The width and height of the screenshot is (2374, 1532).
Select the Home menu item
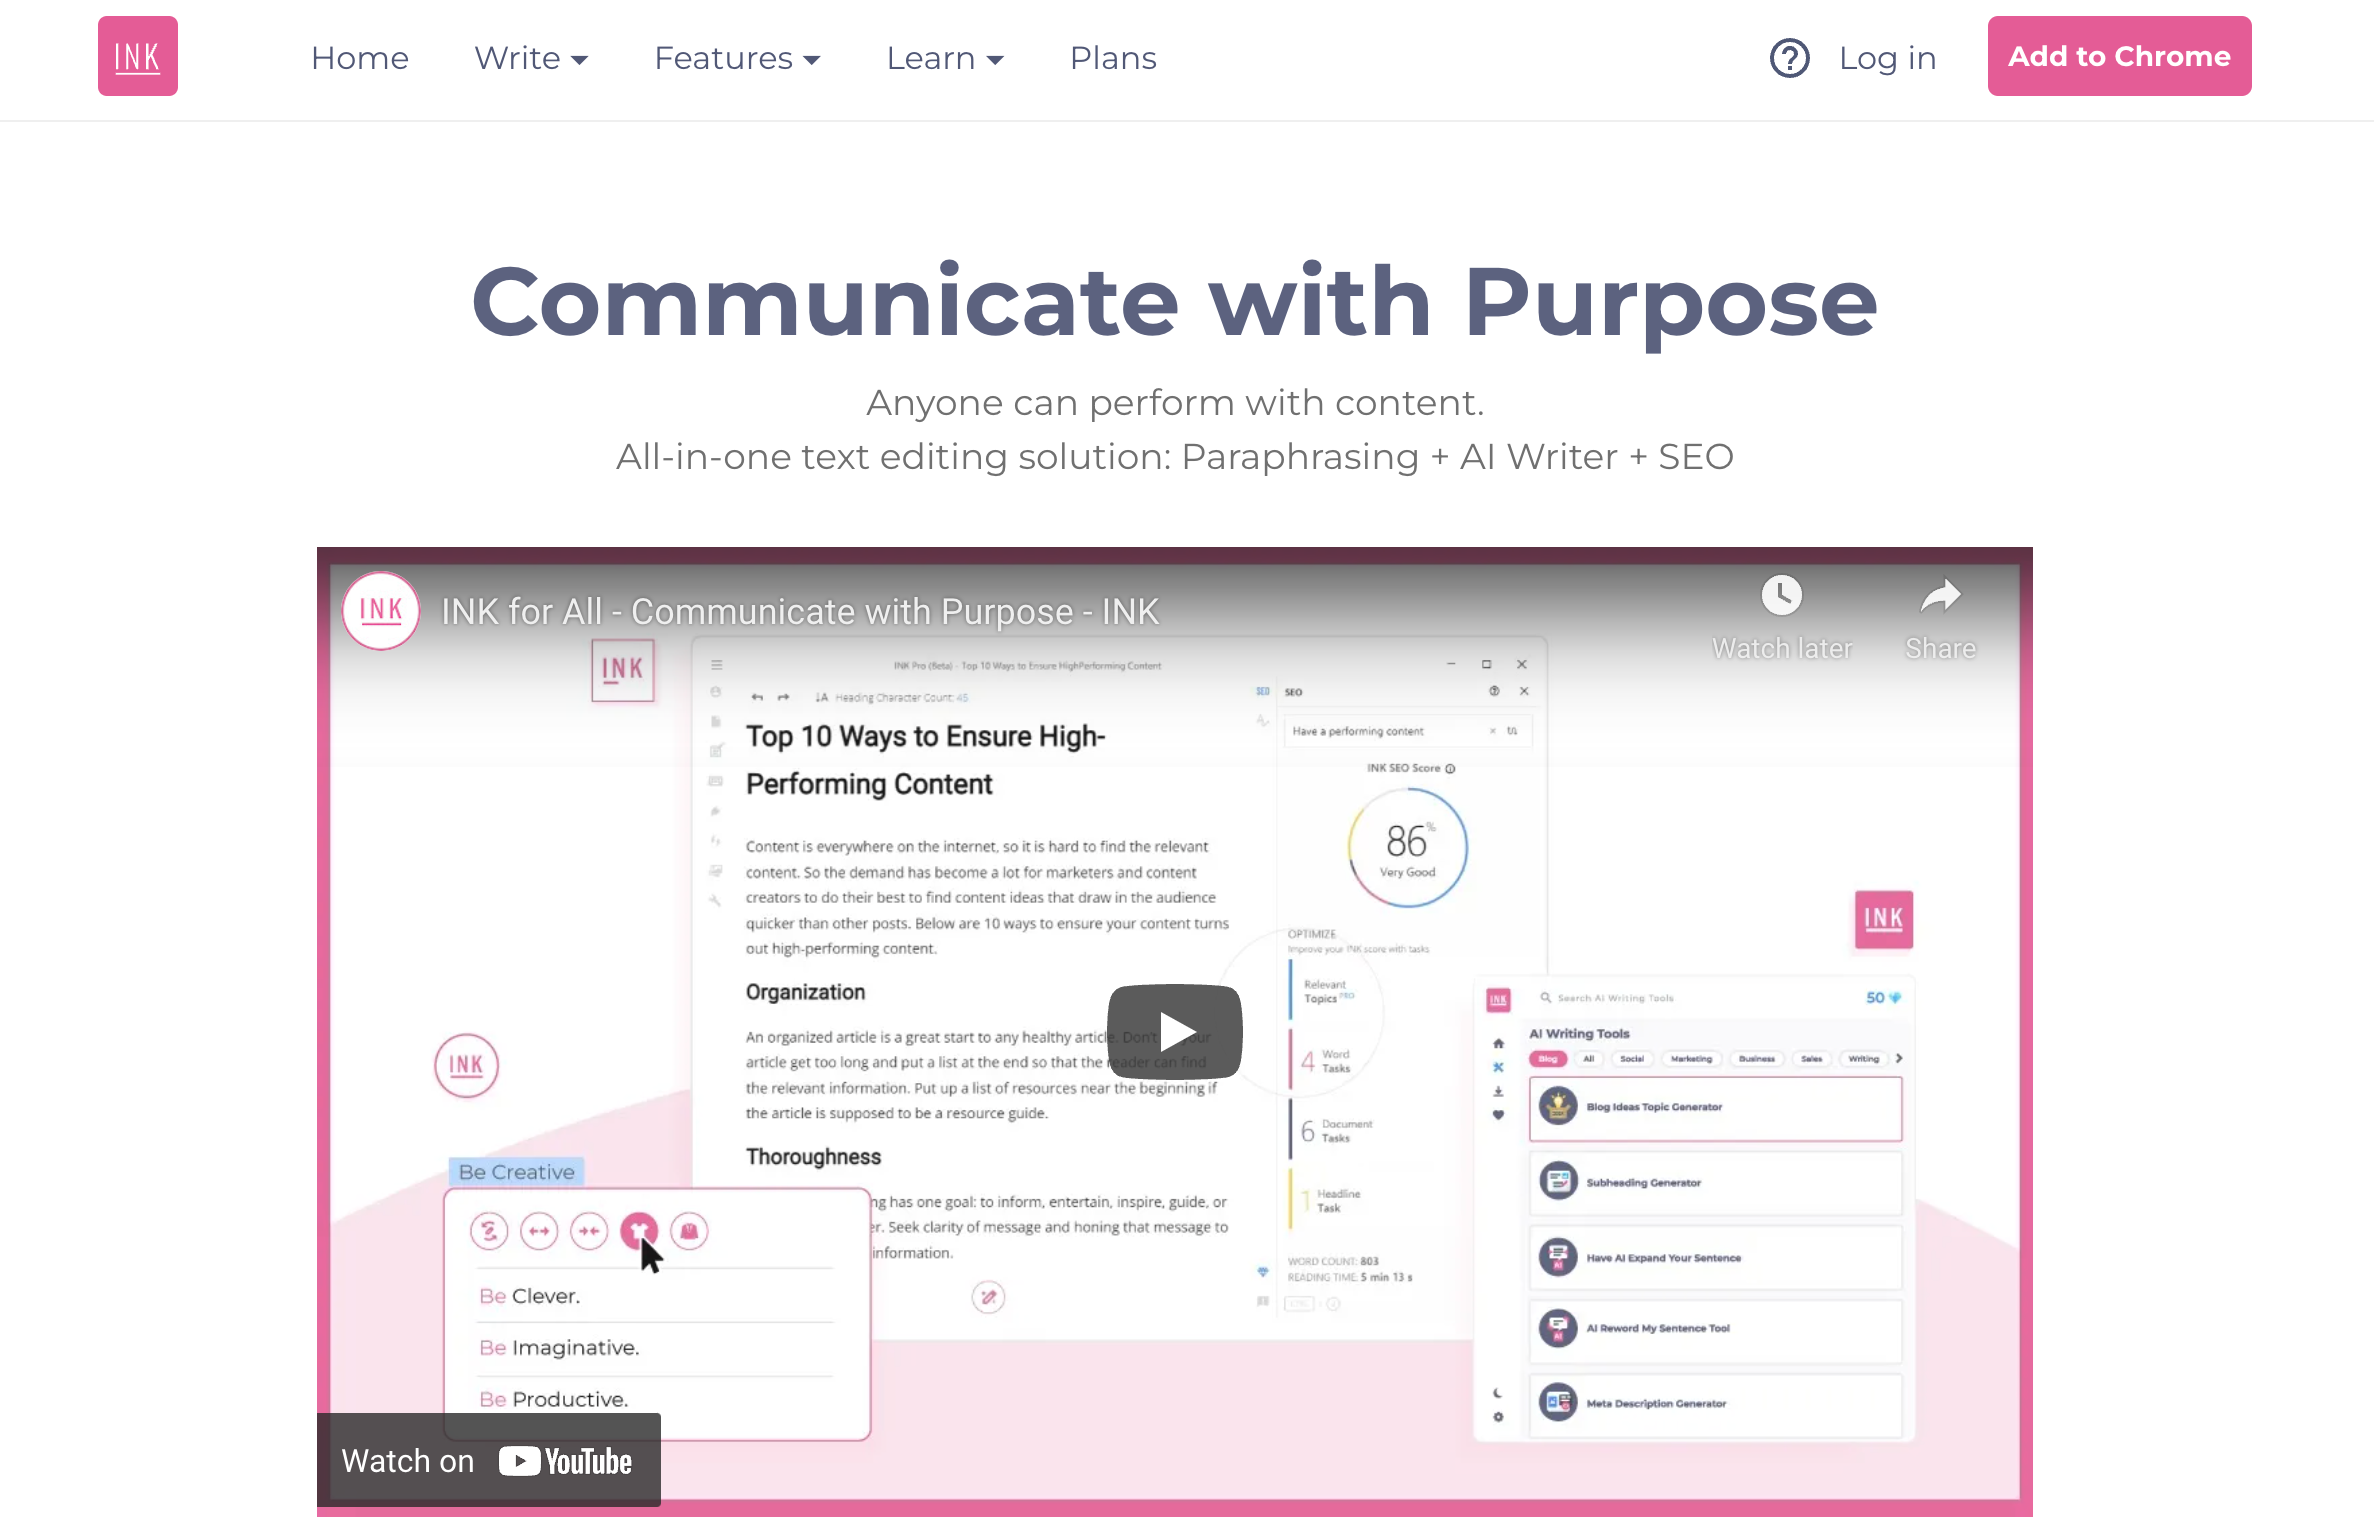pyautogui.click(x=360, y=57)
